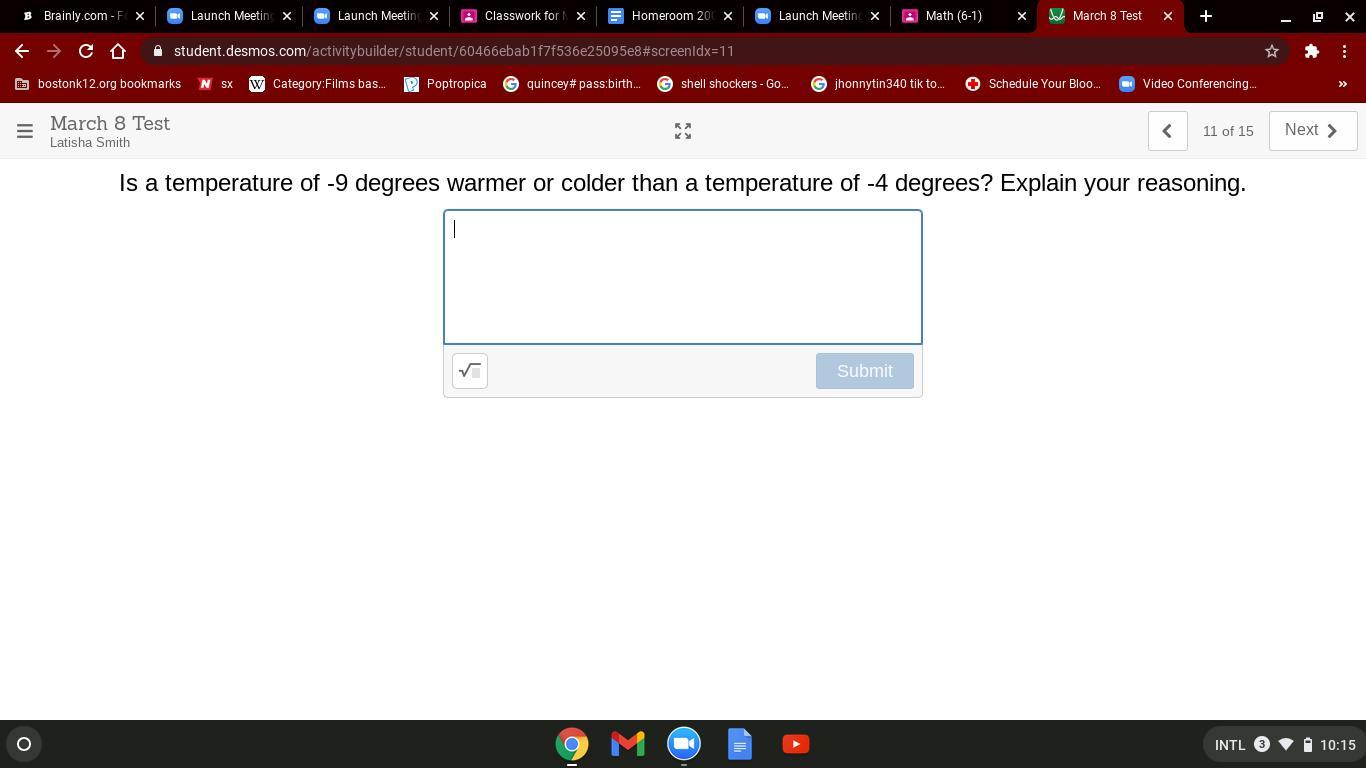This screenshot has height=768, width=1366.
Task: Click the fullscreen expand icon
Action: tap(683, 131)
